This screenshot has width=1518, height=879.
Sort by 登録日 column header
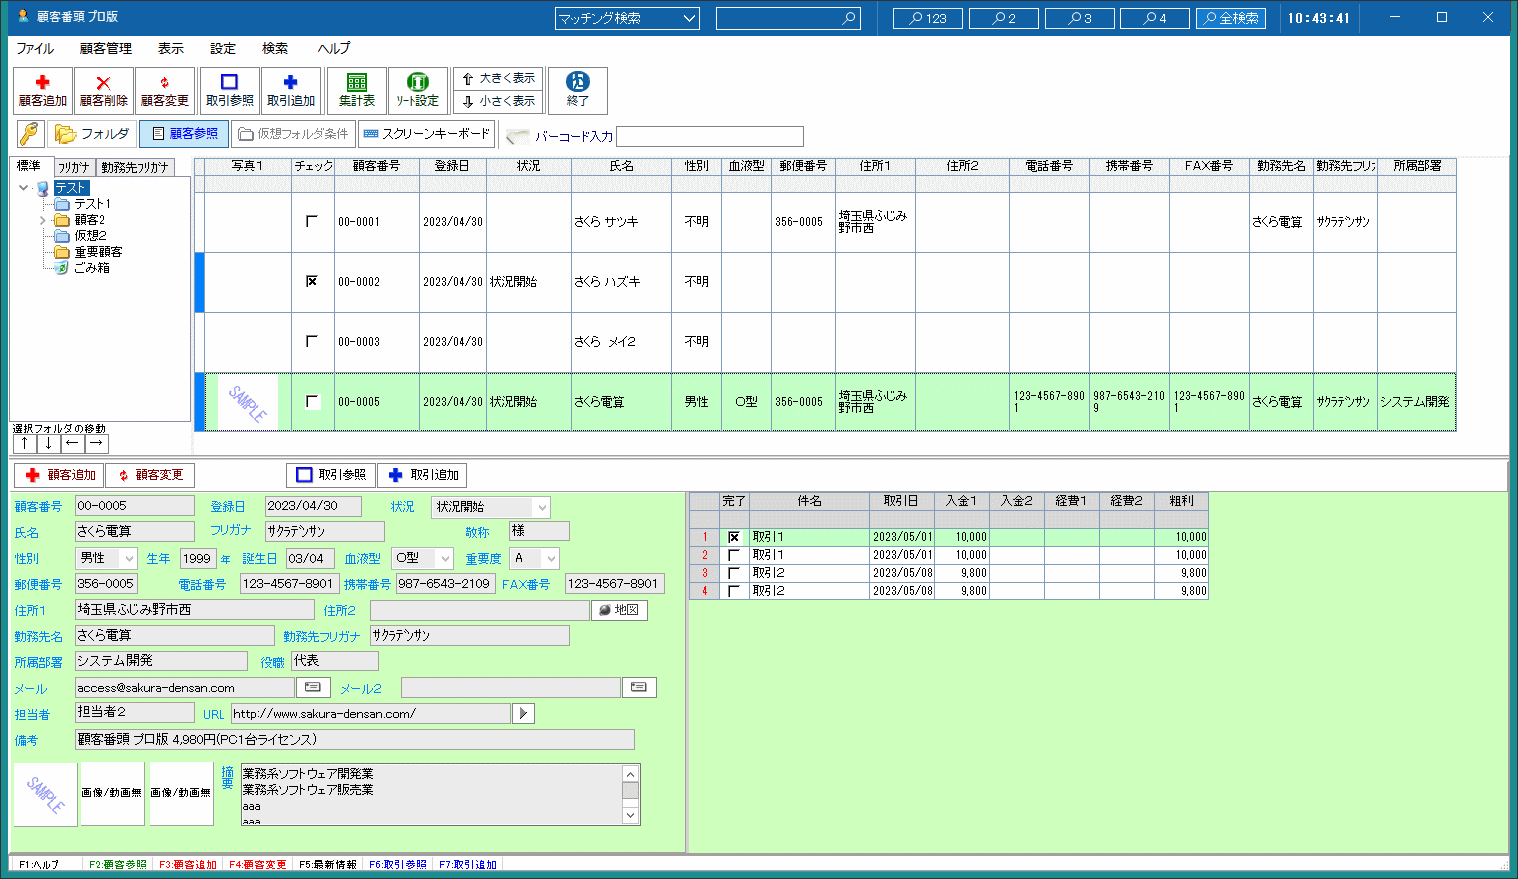(x=452, y=166)
